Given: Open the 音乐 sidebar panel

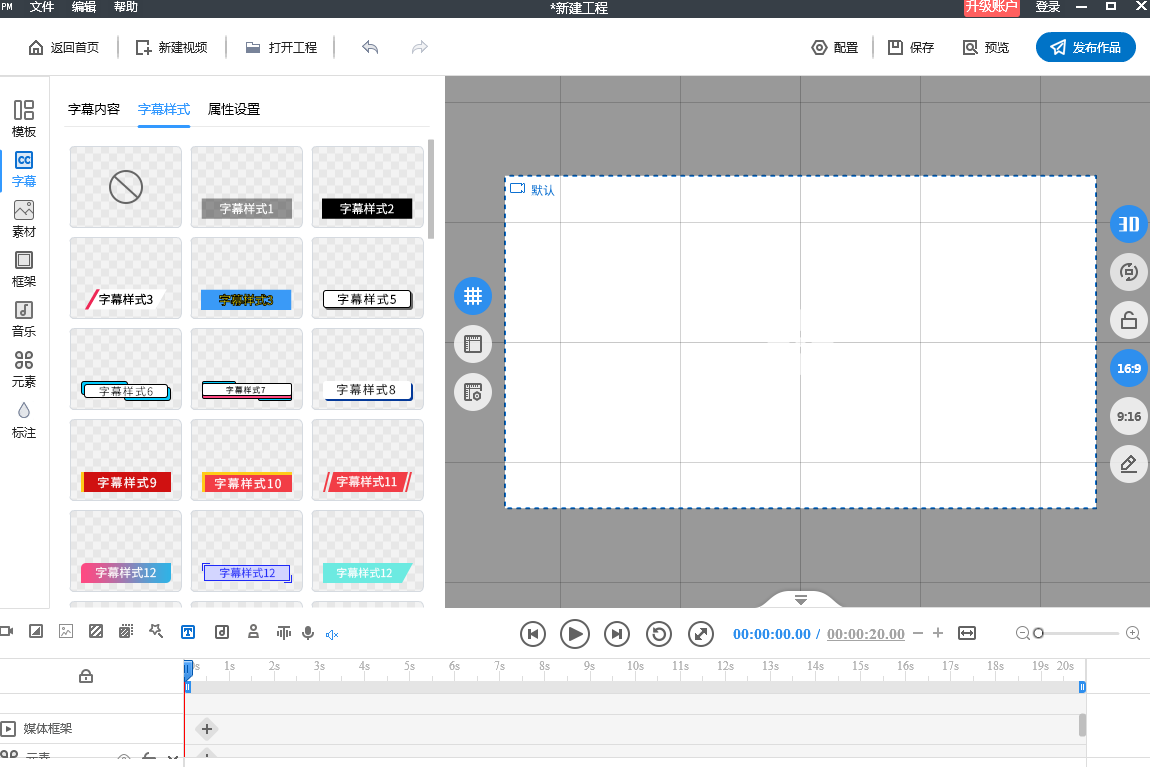Looking at the screenshot, I should pyautogui.click(x=23, y=319).
